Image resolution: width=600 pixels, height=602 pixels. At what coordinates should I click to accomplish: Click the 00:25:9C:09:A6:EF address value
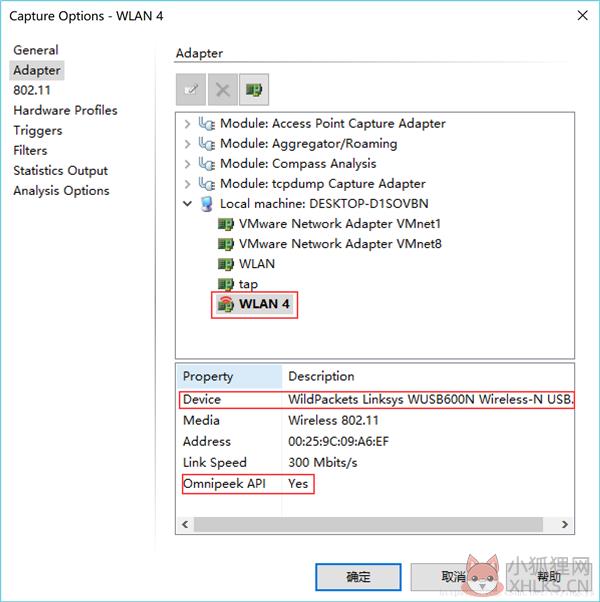338,442
